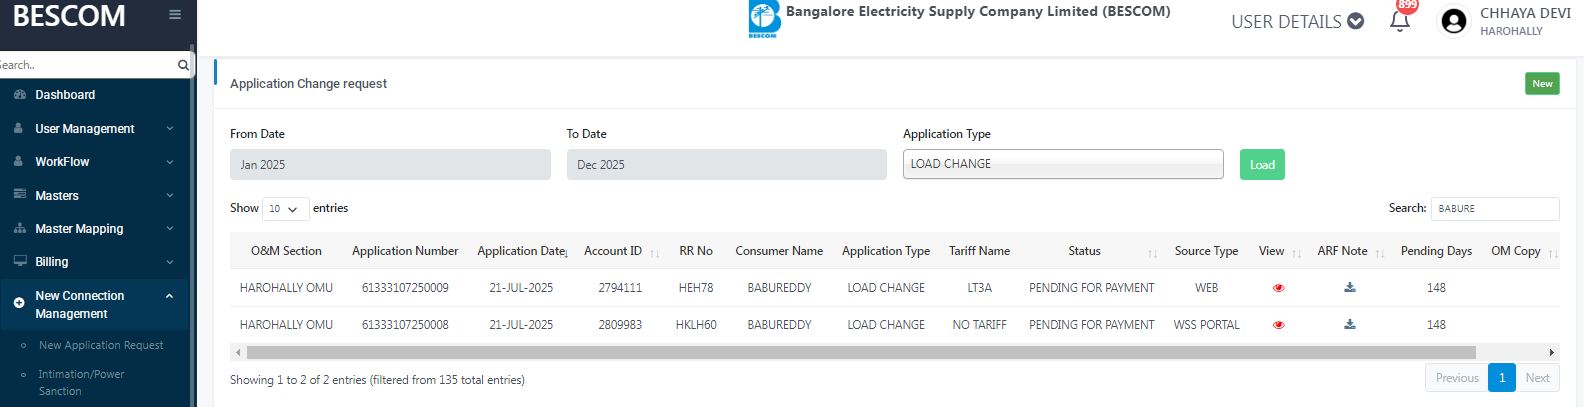This screenshot has height=407, width=1584.
Task: Open the notifications bell icon
Action: click(1400, 21)
